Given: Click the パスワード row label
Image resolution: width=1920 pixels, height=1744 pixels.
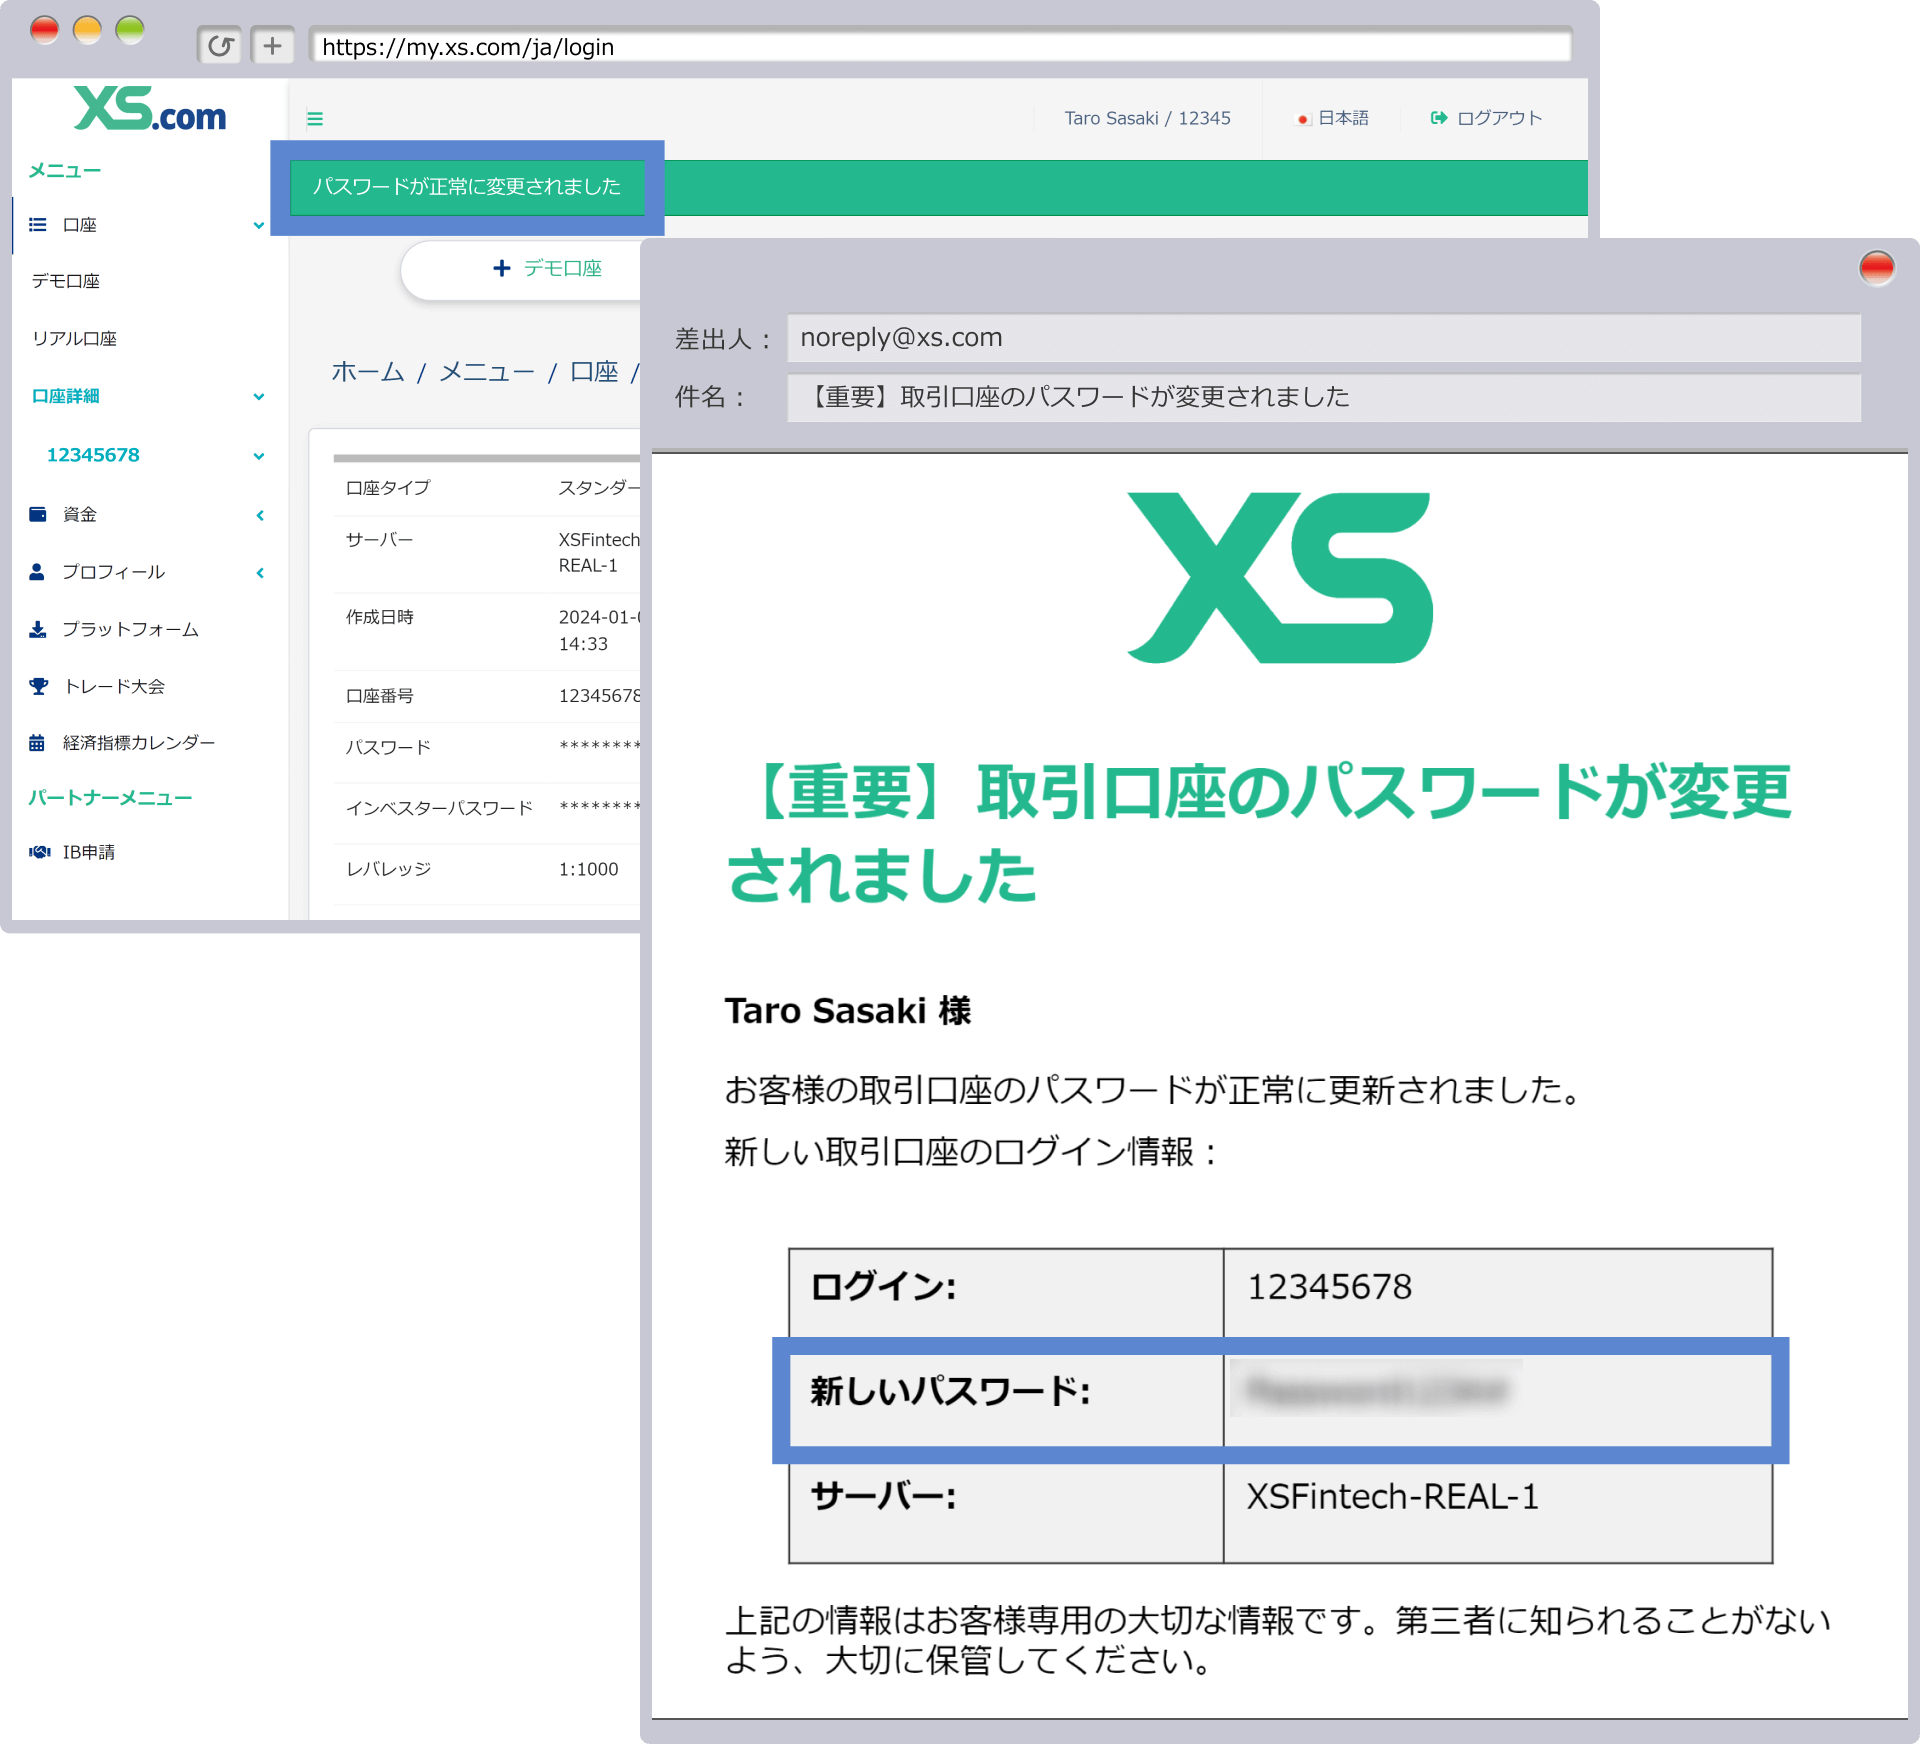Looking at the screenshot, I should (388, 747).
